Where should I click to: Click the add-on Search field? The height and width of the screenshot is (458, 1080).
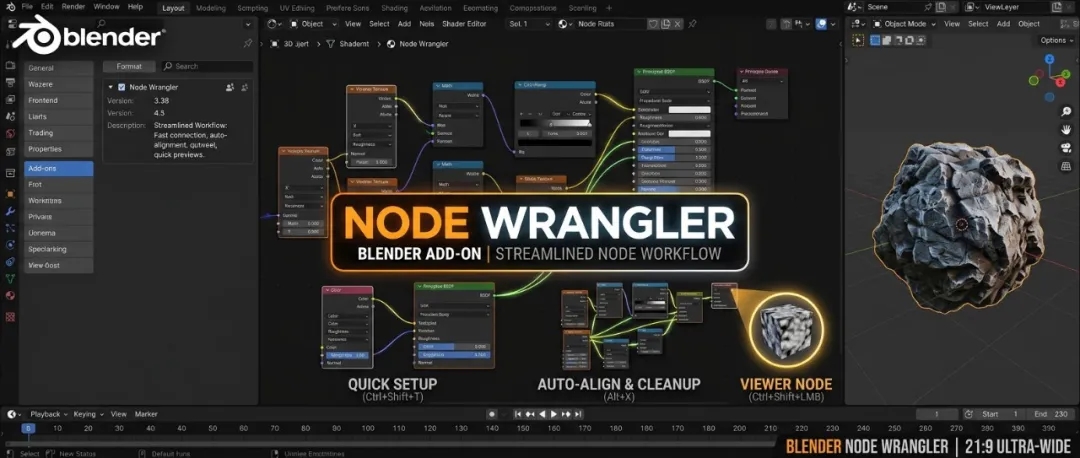tap(207, 66)
